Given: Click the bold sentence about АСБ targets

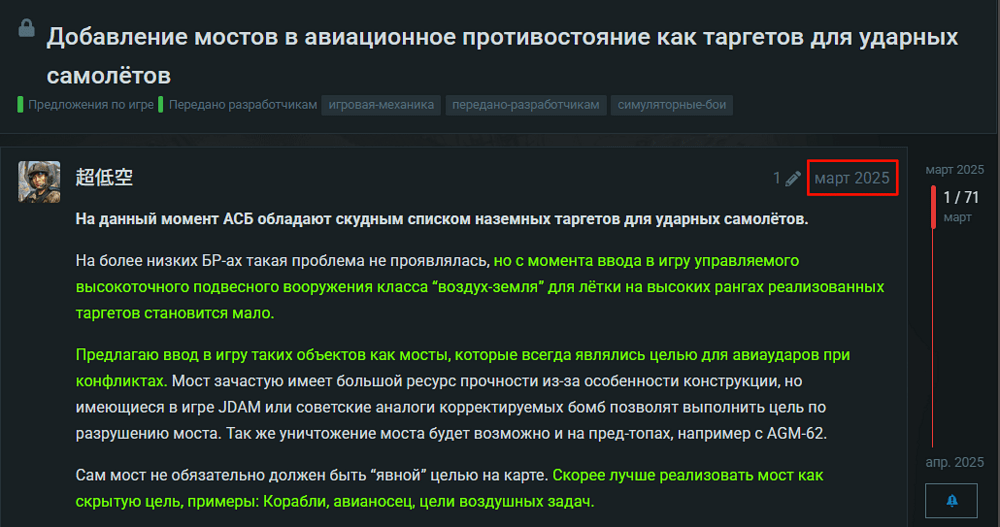Looking at the screenshot, I should coord(441,219).
